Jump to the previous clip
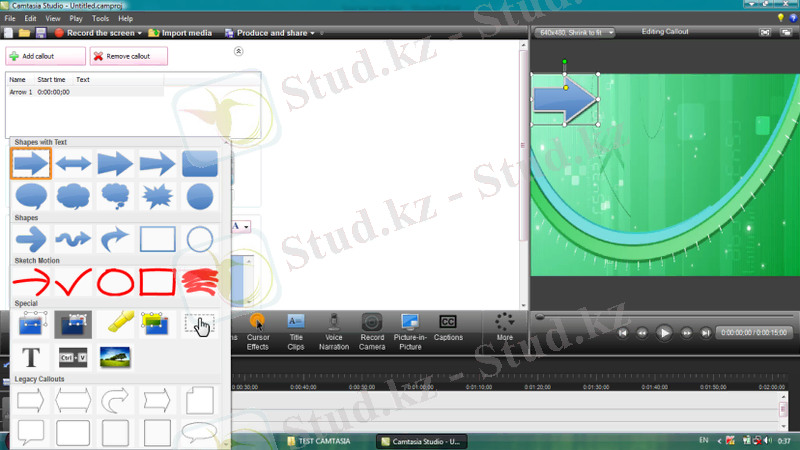The height and width of the screenshot is (450, 800). pos(622,333)
